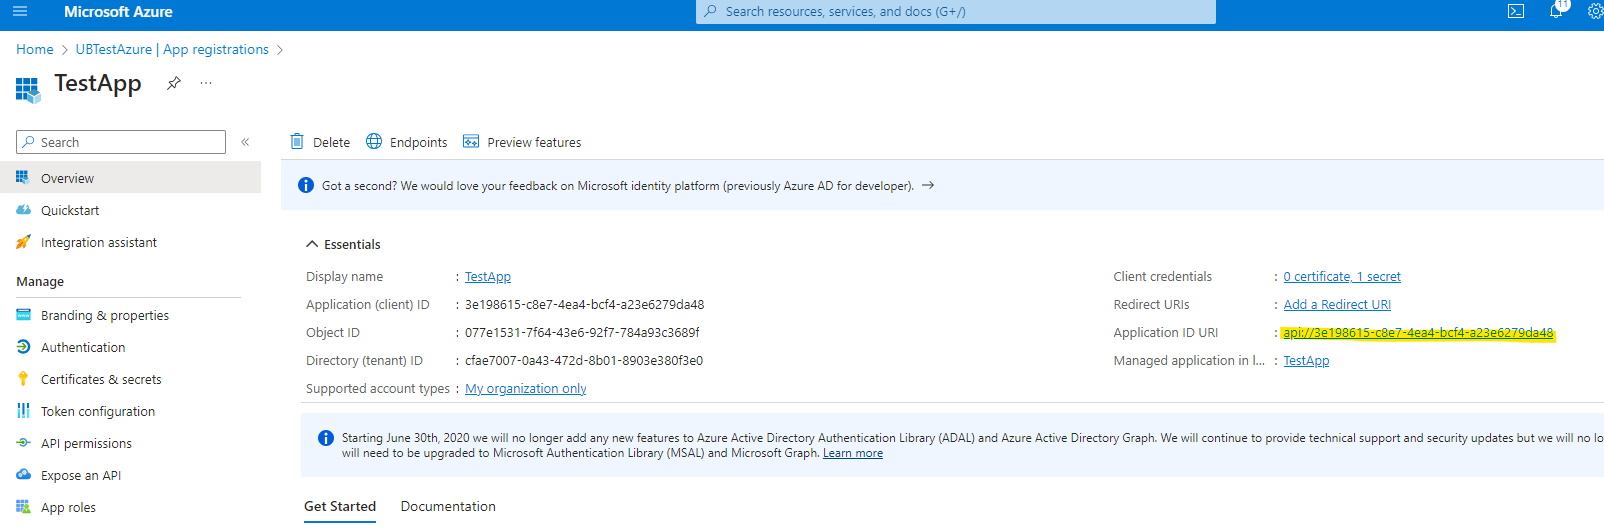Screen dimensions: 1604x532
Task: Pin TestApp to dashboard
Action: pos(174,83)
